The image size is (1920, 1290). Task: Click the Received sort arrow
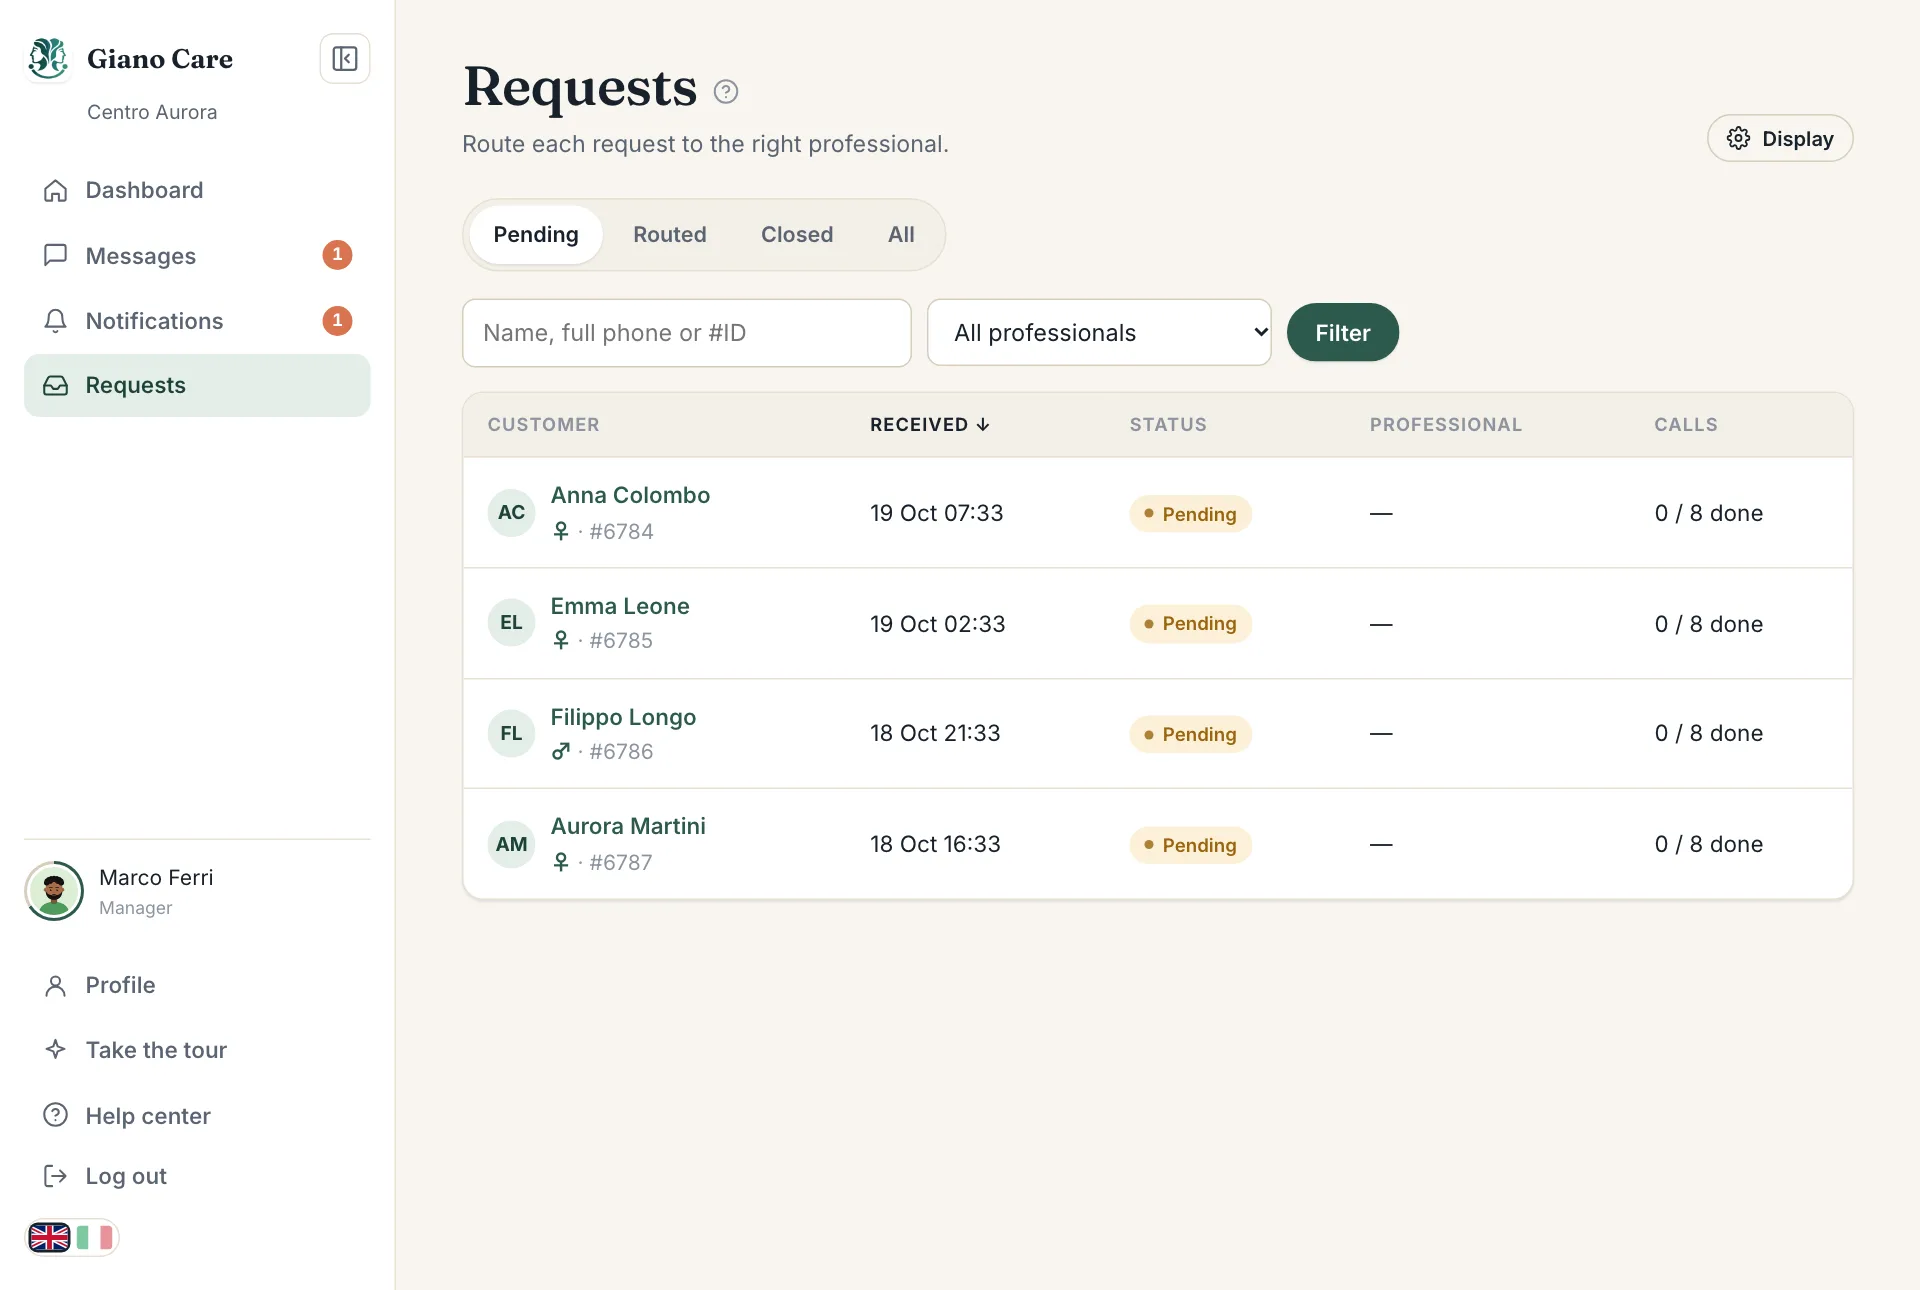(983, 424)
